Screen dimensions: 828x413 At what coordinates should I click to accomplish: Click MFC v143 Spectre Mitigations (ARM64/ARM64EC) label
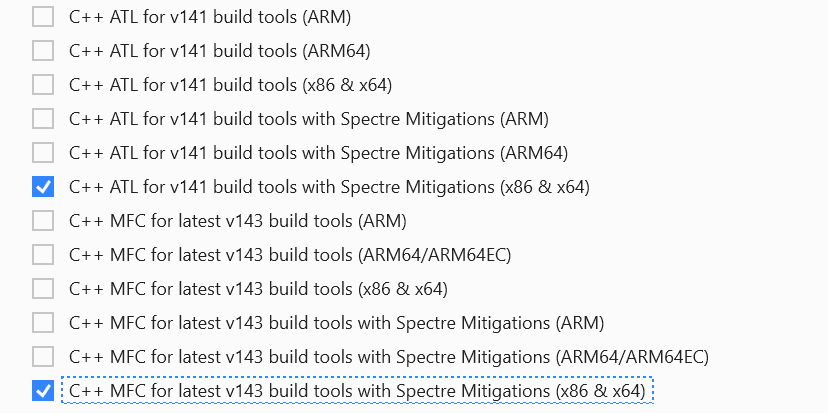coord(389,358)
